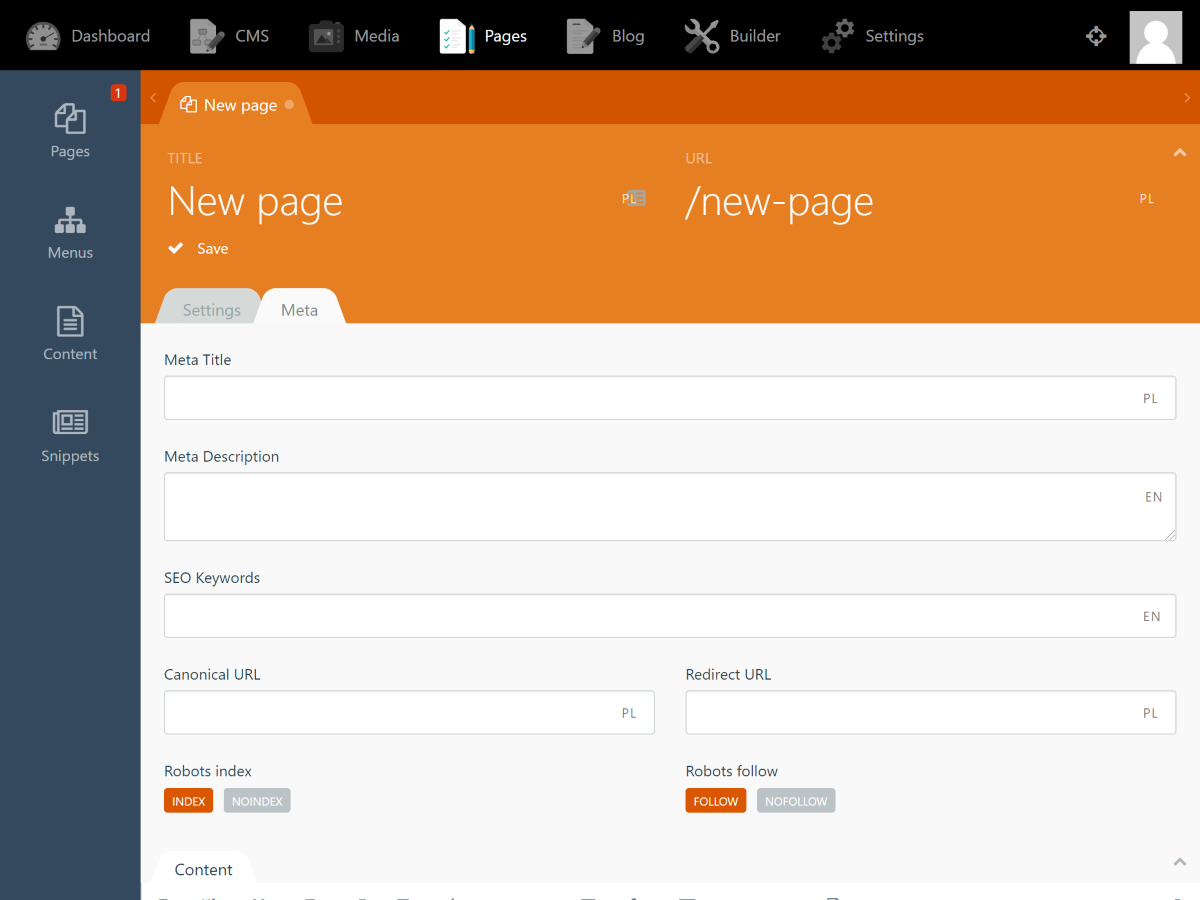Set Robots index to NOINDEX
This screenshot has height=900, width=1200.
(x=257, y=801)
